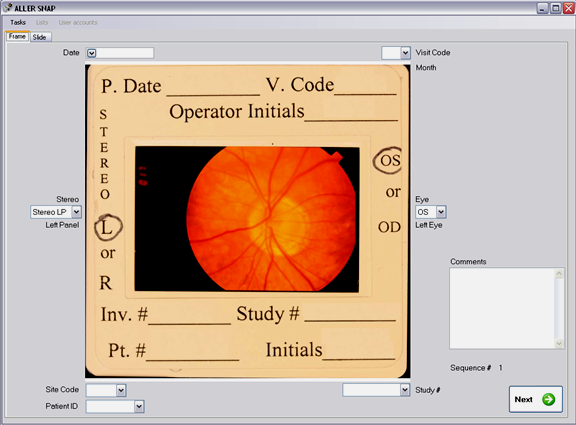
Task: Switch to the Slide tab
Action: tap(39, 37)
